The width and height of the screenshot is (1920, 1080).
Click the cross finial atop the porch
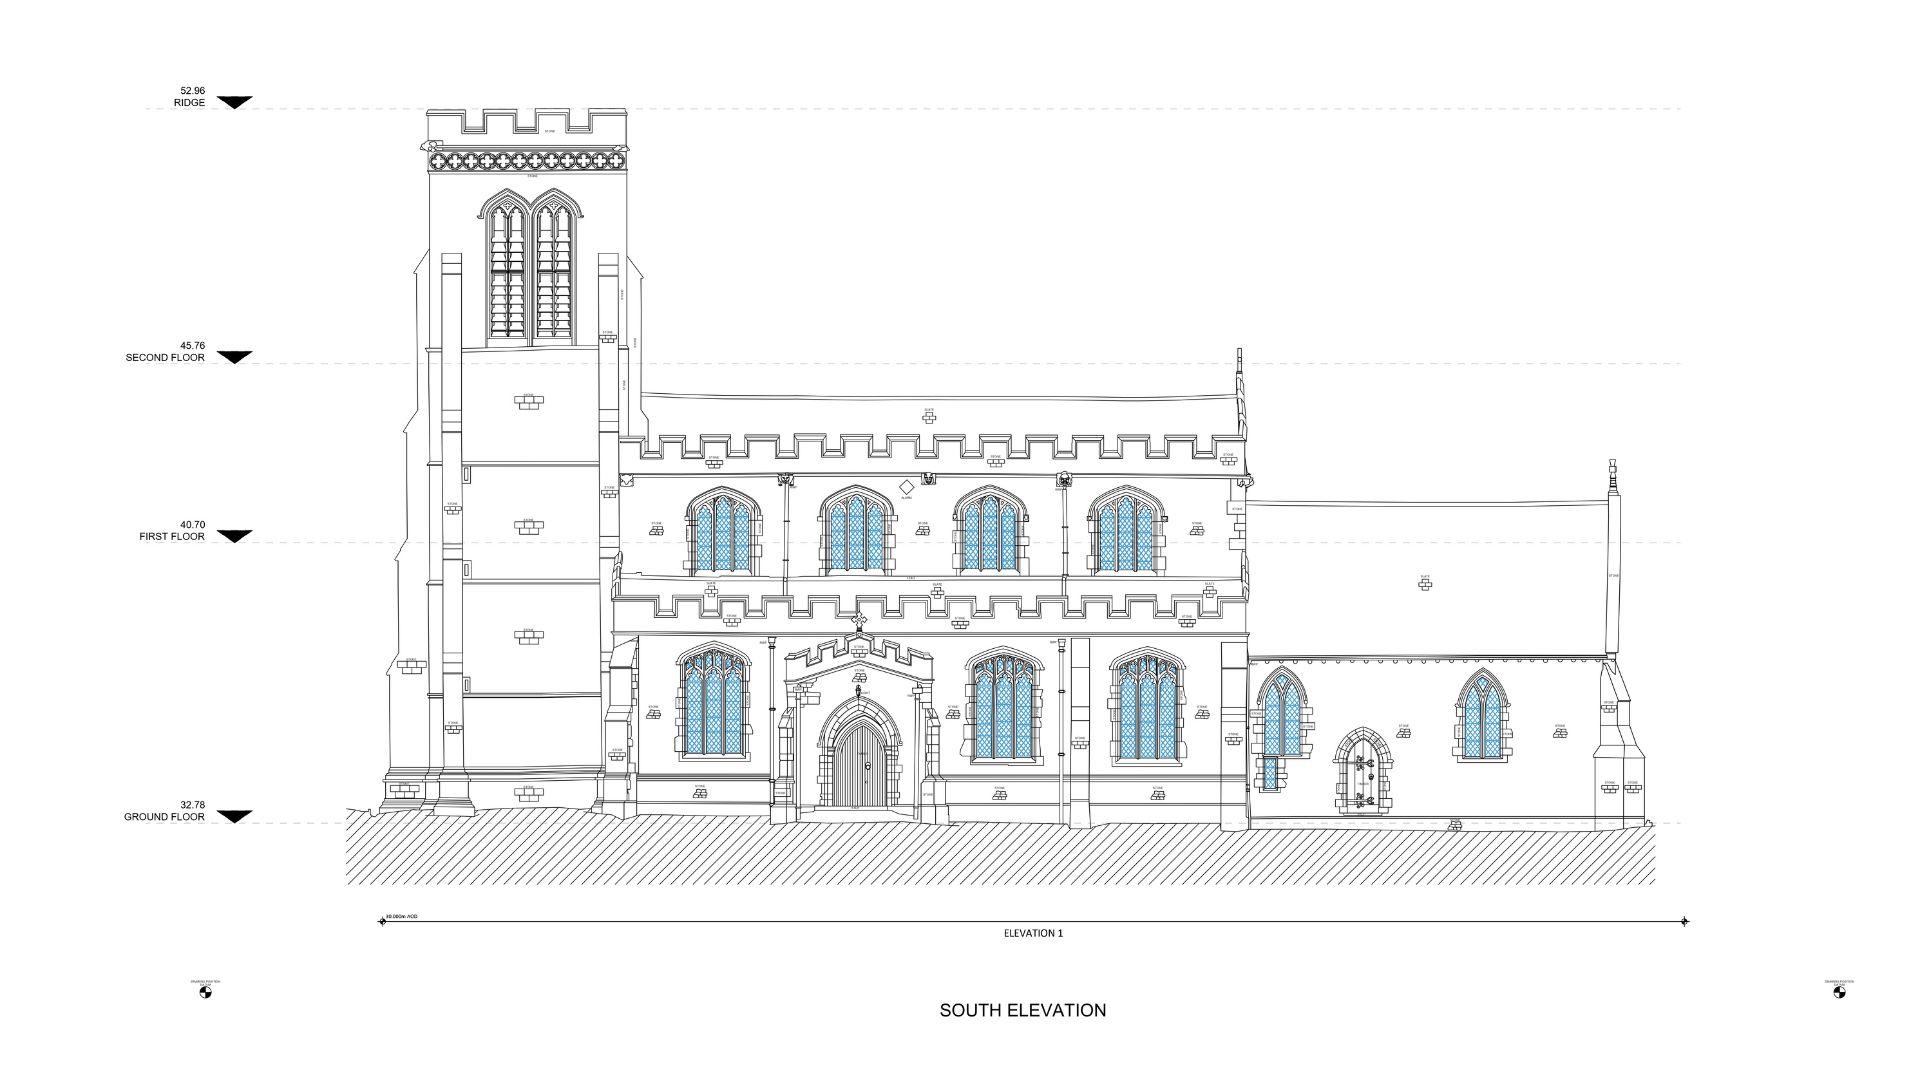click(x=858, y=621)
